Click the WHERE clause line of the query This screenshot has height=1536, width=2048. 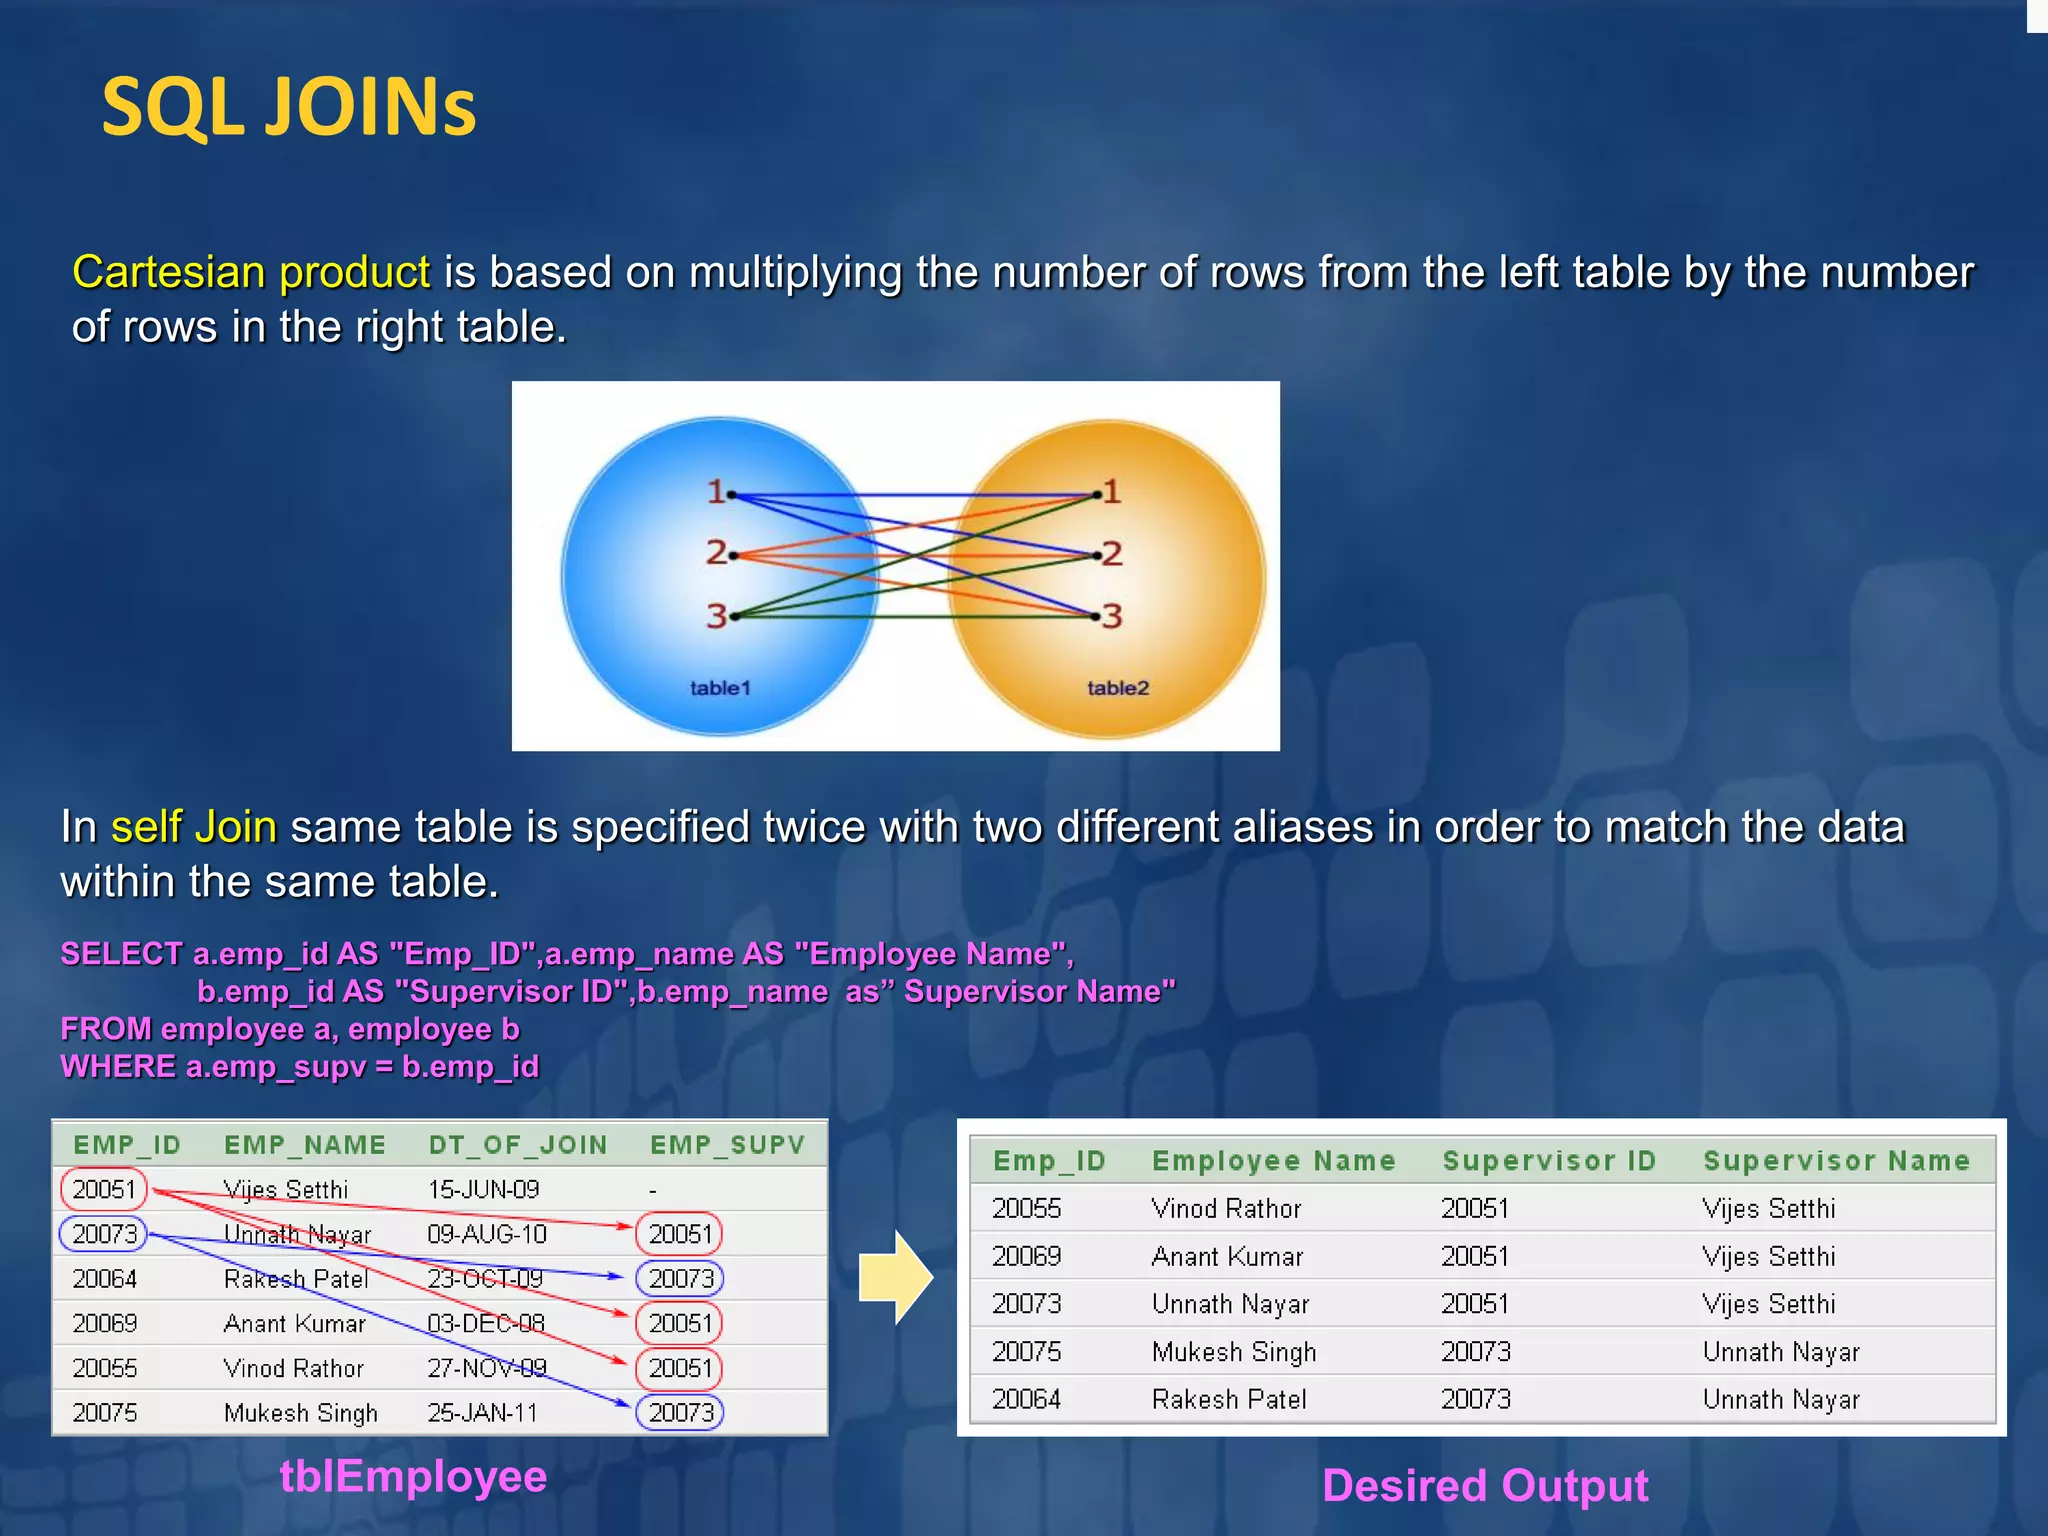click(299, 1067)
